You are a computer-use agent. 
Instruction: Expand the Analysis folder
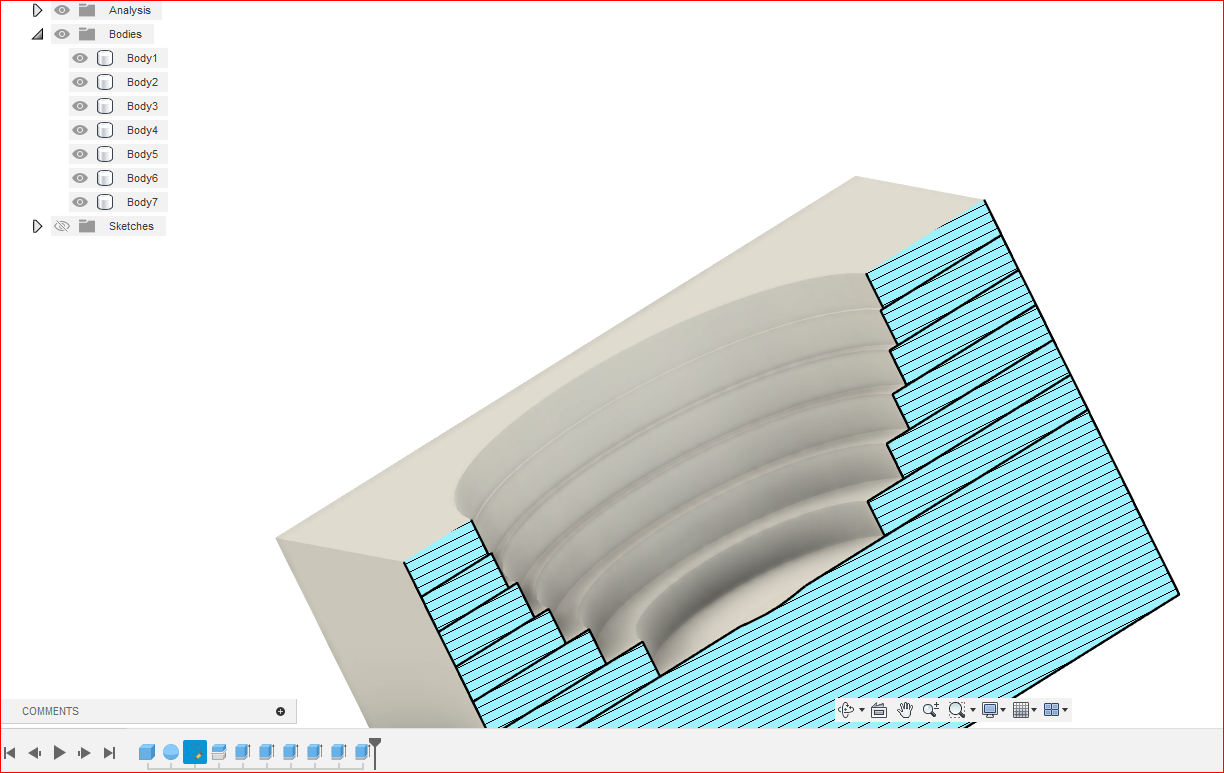38,9
